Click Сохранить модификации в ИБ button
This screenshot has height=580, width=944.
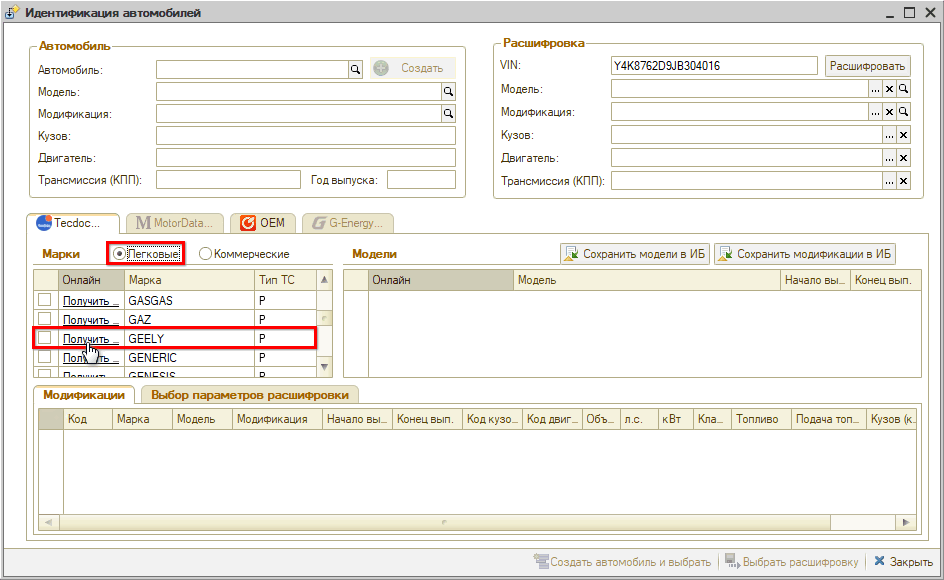[804, 254]
